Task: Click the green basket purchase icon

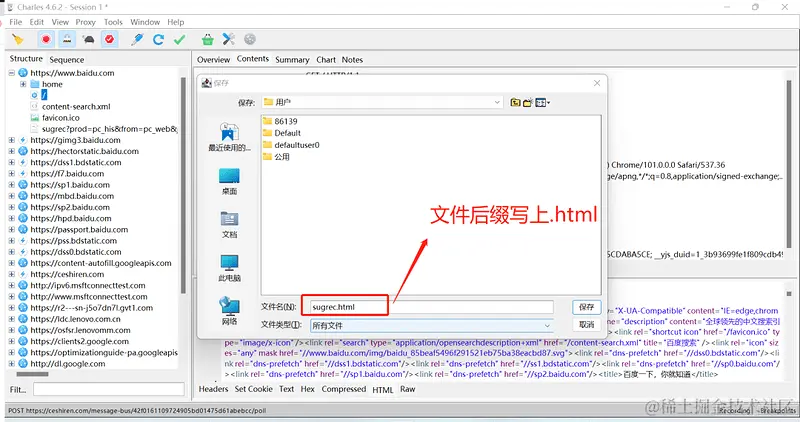Action: coord(207,39)
